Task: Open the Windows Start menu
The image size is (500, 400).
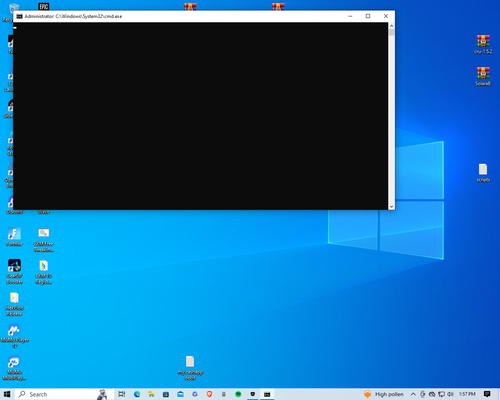Action: (7, 394)
